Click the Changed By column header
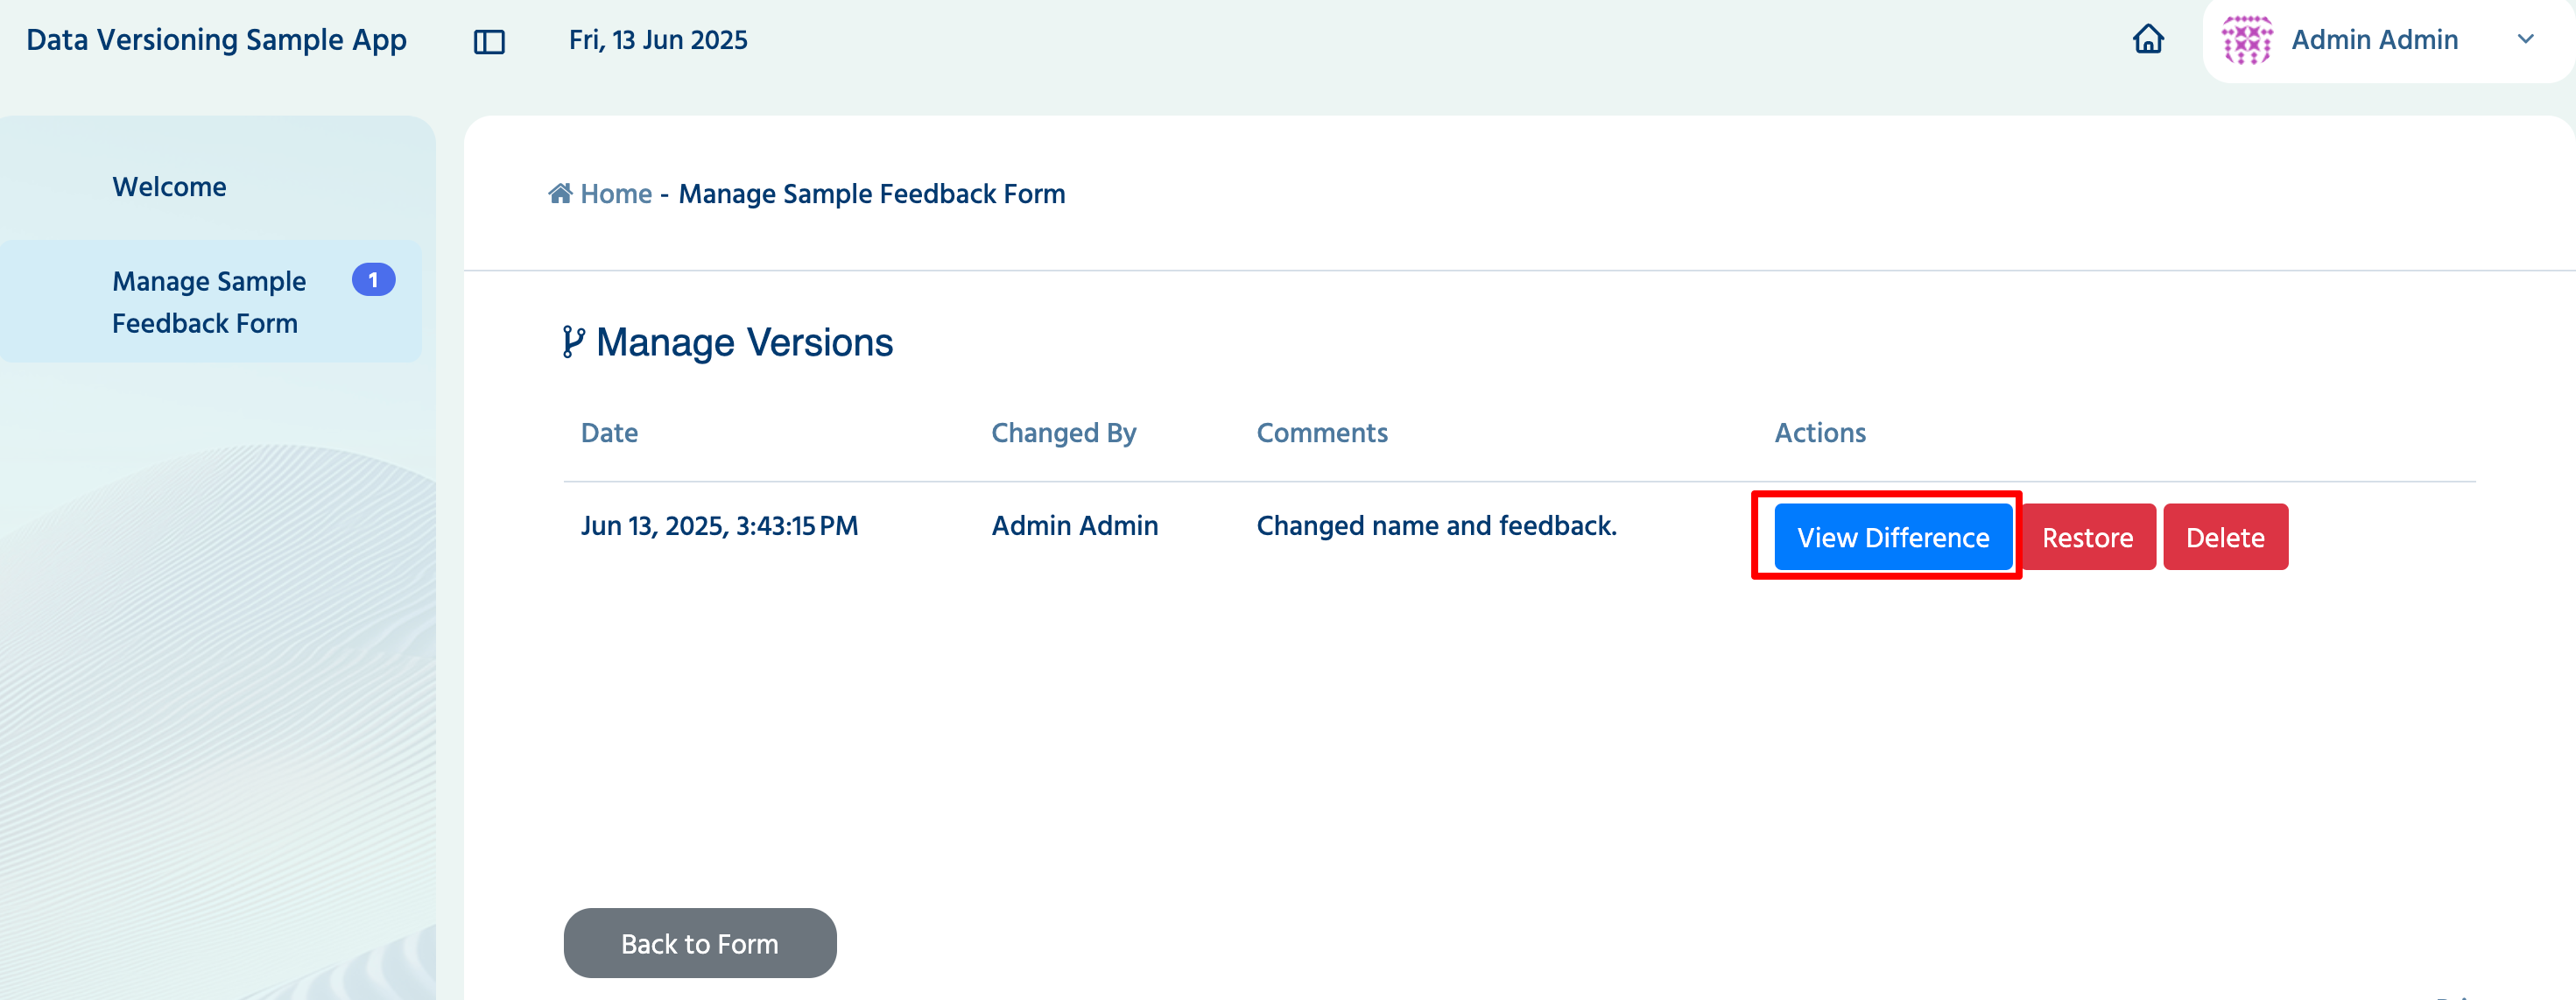 tap(1063, 433)
